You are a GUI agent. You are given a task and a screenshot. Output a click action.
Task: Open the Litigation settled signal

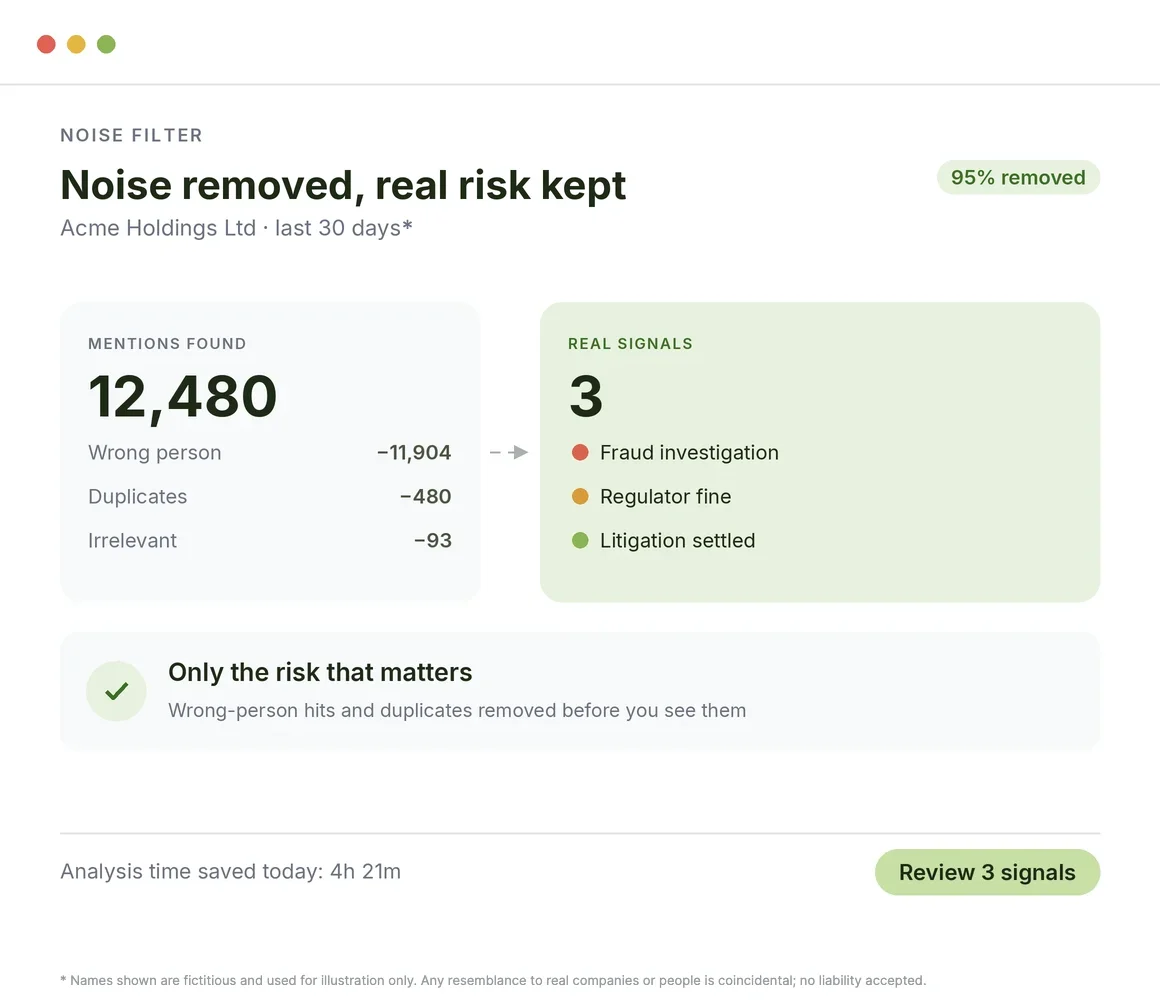click(x=677, y=541)
